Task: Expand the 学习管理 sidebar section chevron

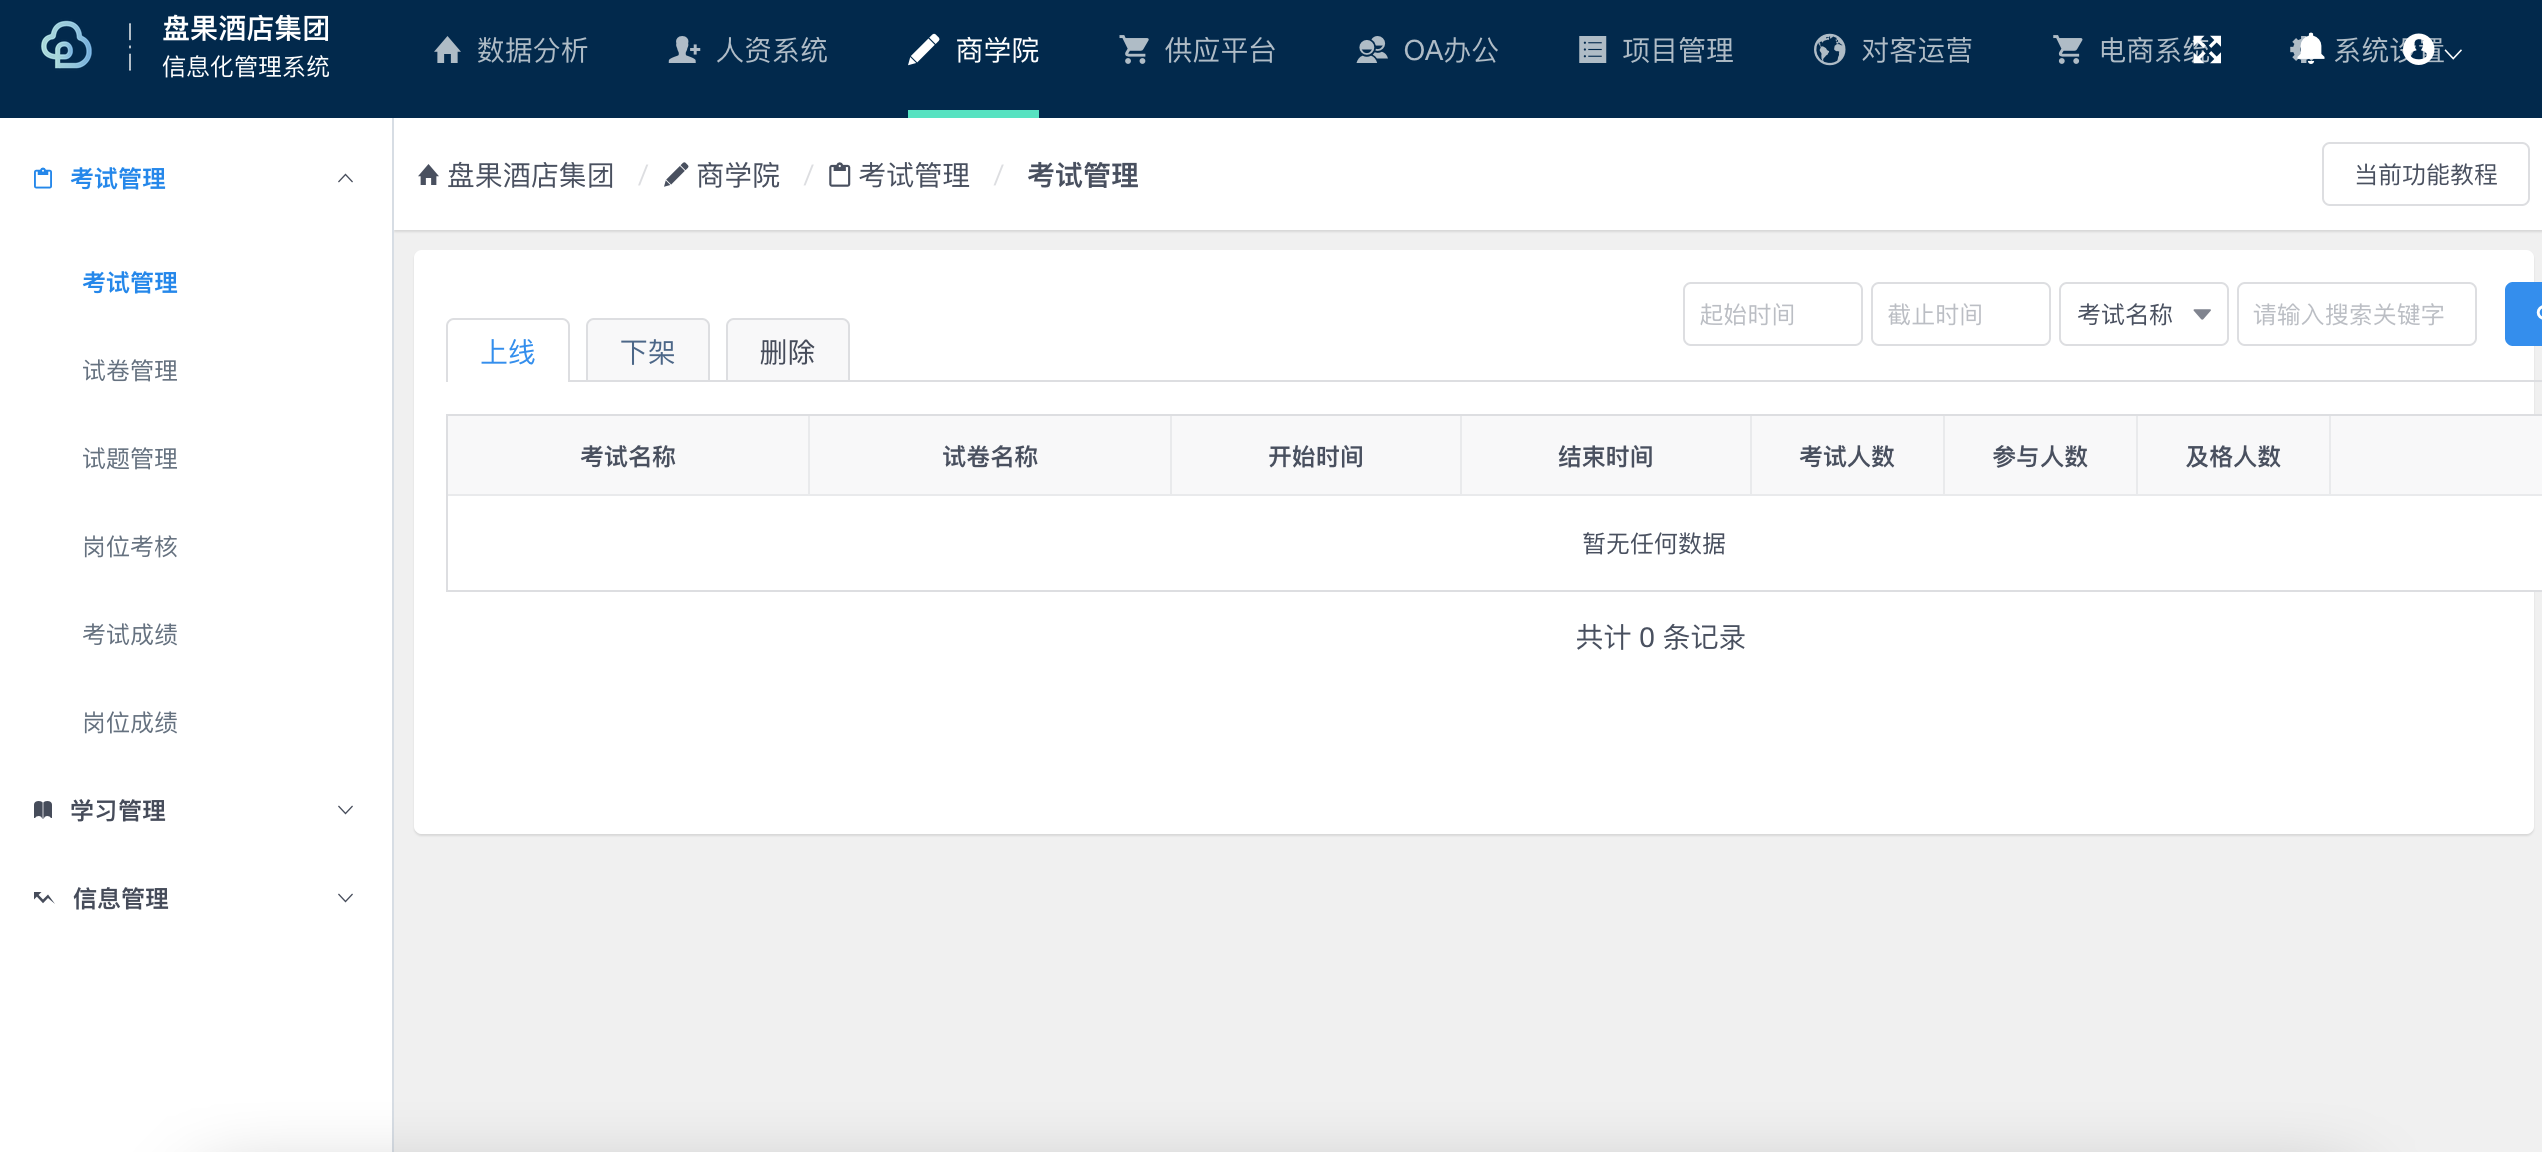Action: click(x=345, y=810)
